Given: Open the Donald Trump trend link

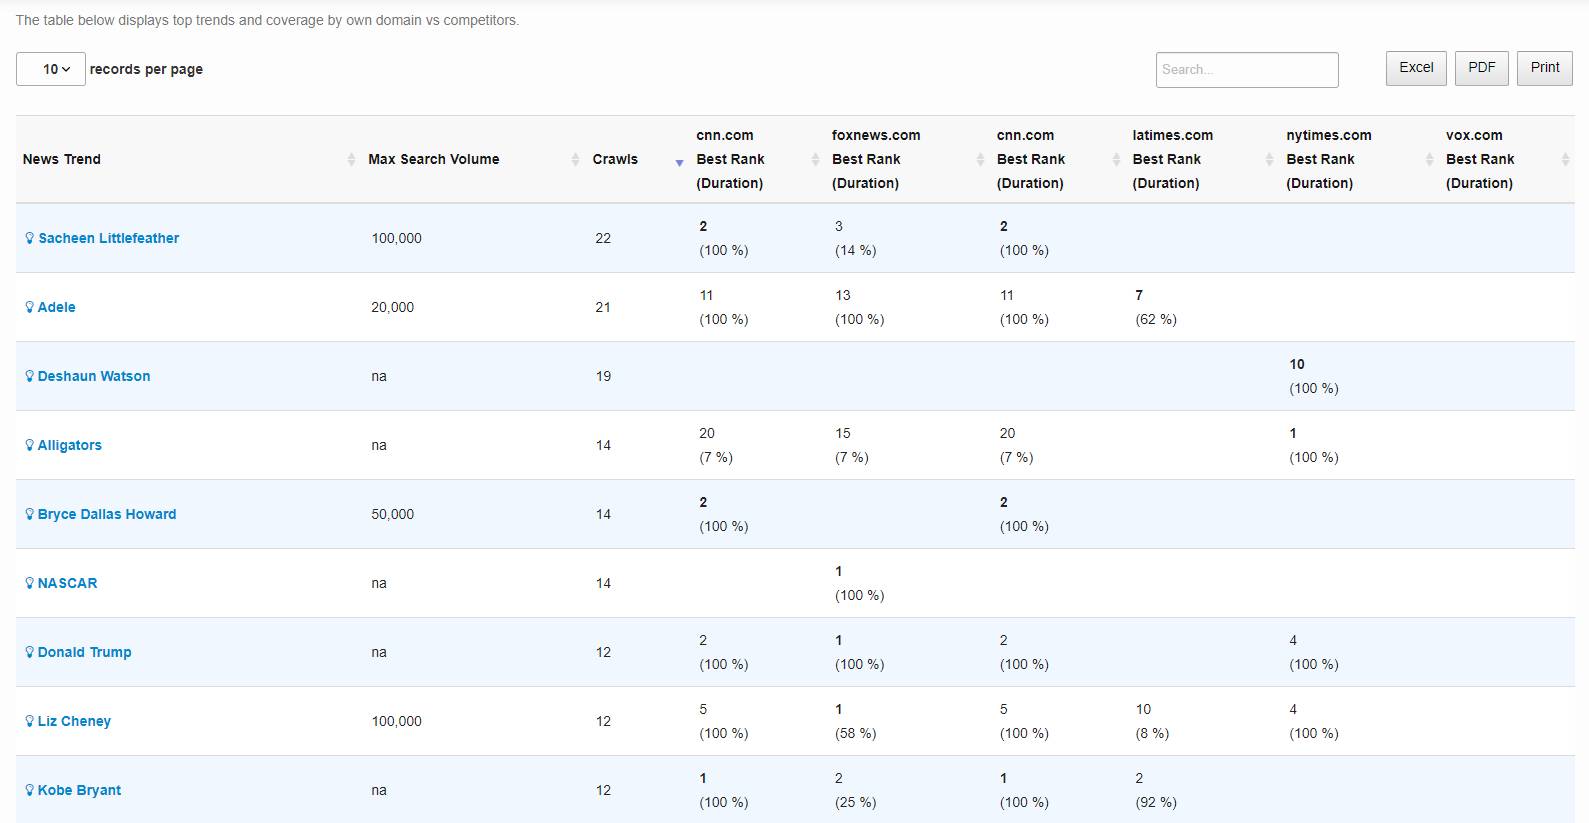Looking at the screenshot, I should point(84,652).
